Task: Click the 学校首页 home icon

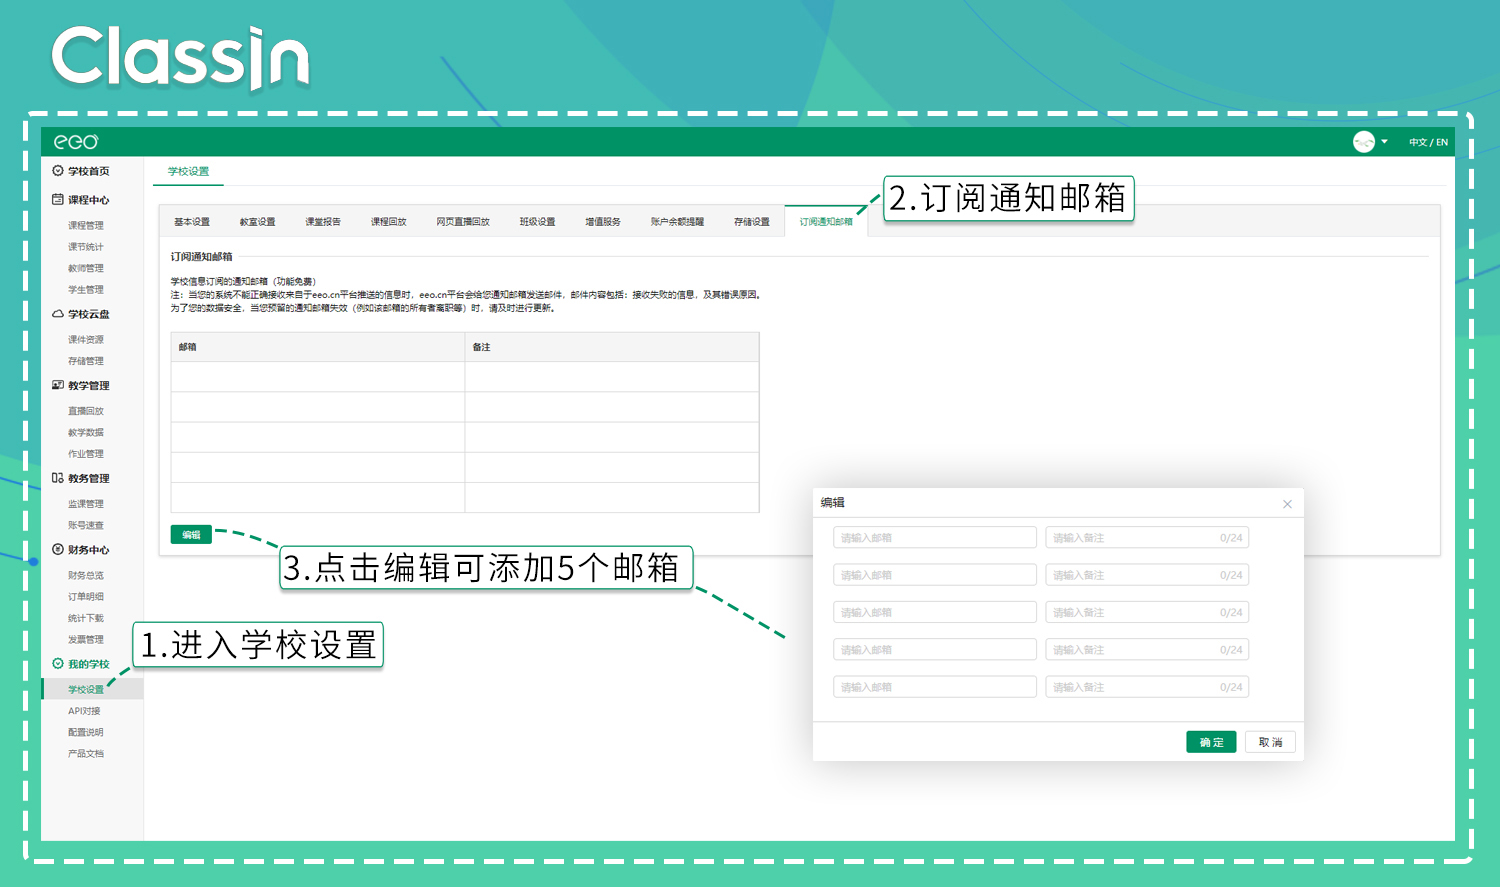Action: click(58, 171)
